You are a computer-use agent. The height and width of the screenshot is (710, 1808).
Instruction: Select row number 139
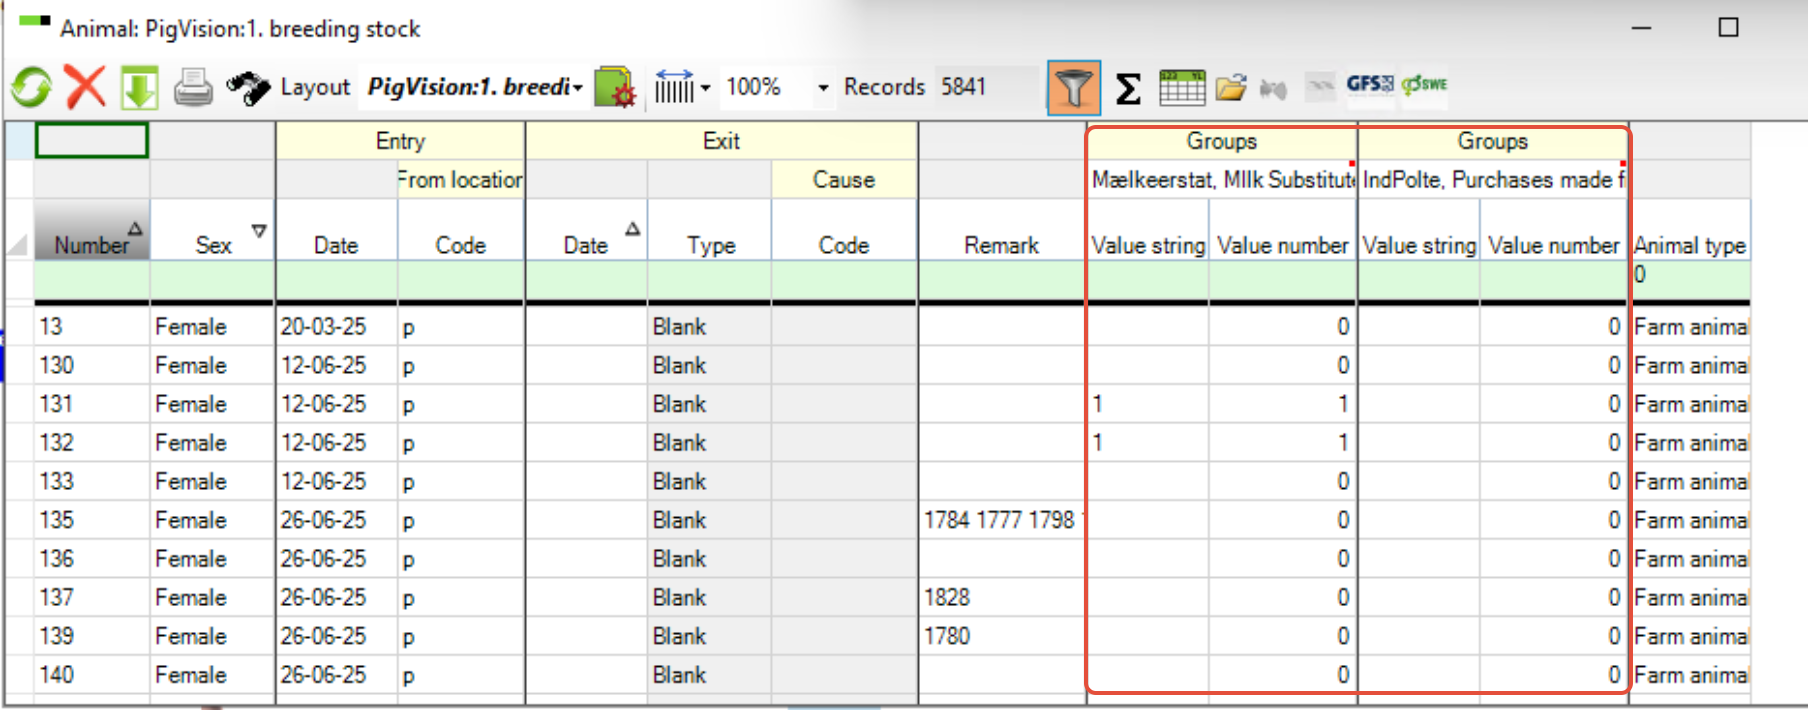point(92,636)
